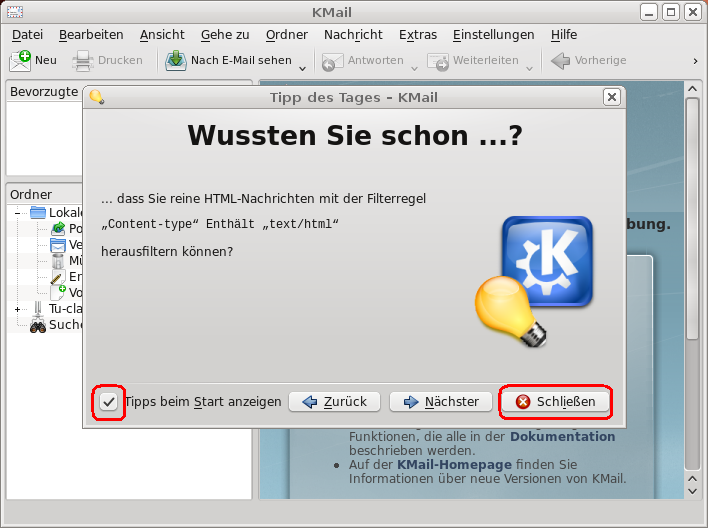This screenshot has width=708, height=528.
Task: Click the Vorherige back arrow icon
Action: [560, 61]
